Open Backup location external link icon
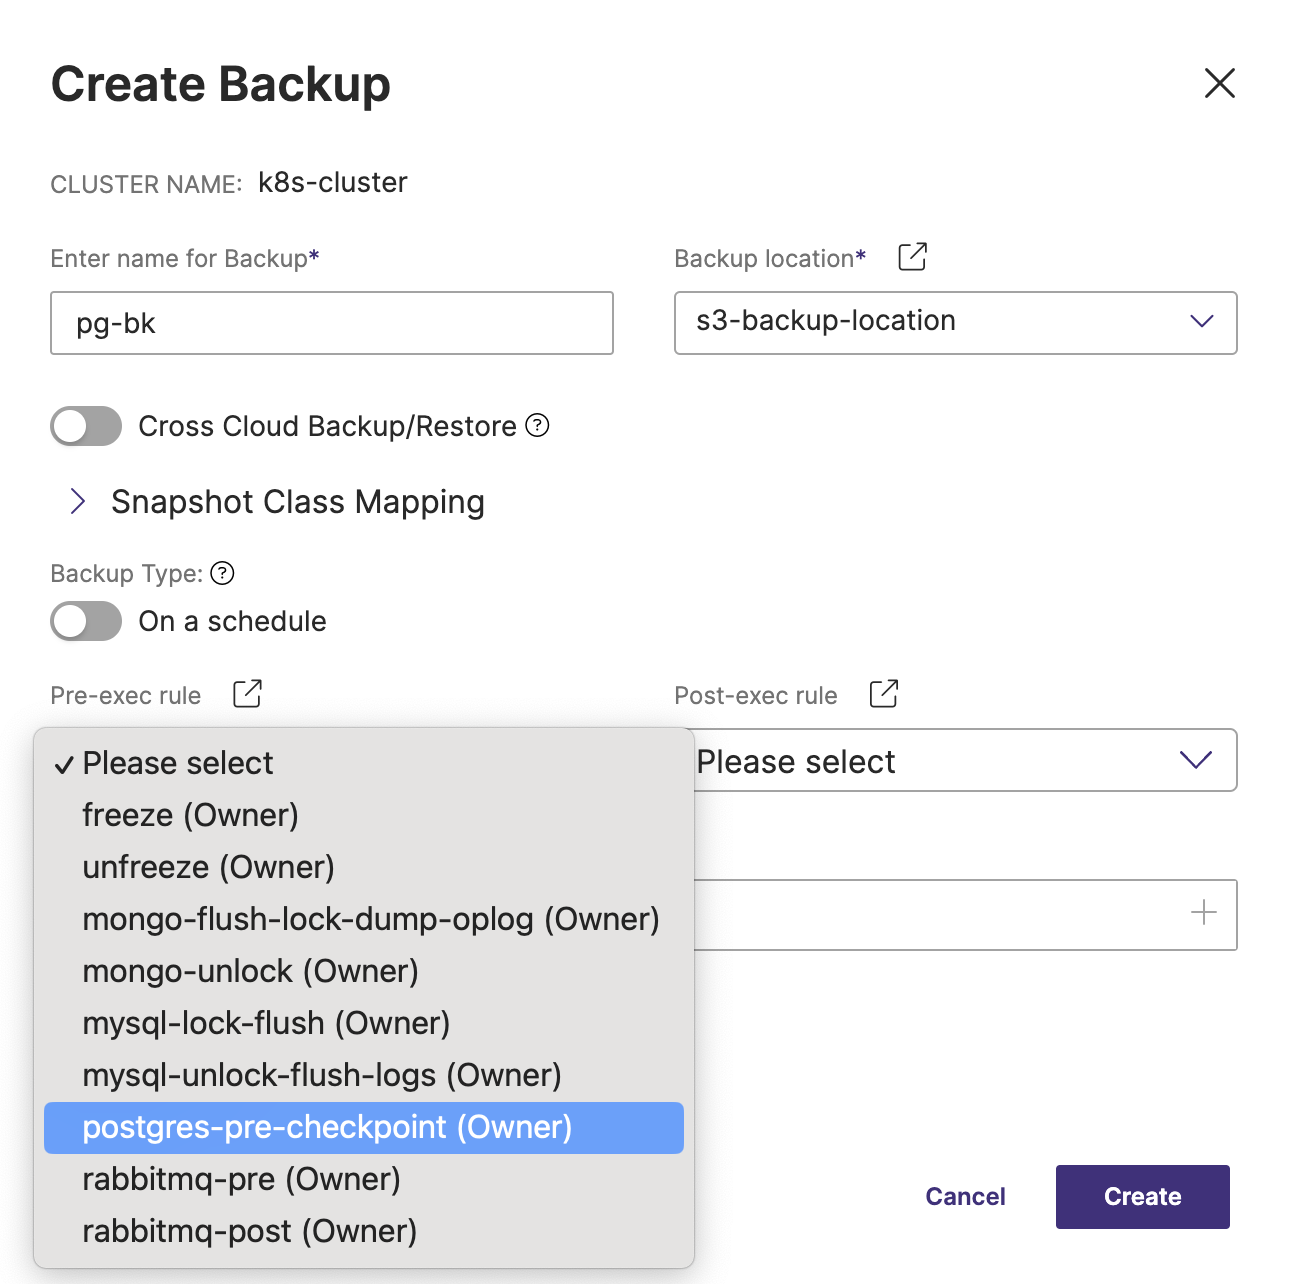1292x1284 pixels. pyautogui.click(x=912, y=257)
